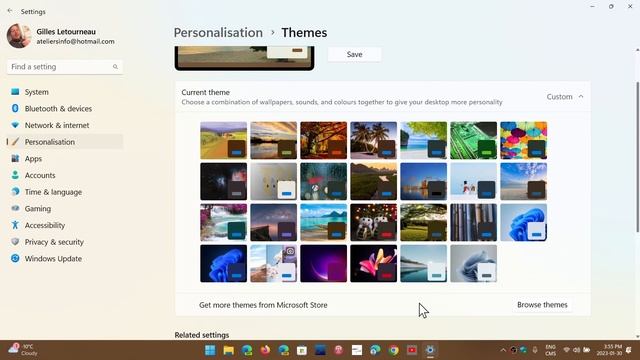Select the palm trees beach theme
640x360 pixels.
tap(373, 140)
